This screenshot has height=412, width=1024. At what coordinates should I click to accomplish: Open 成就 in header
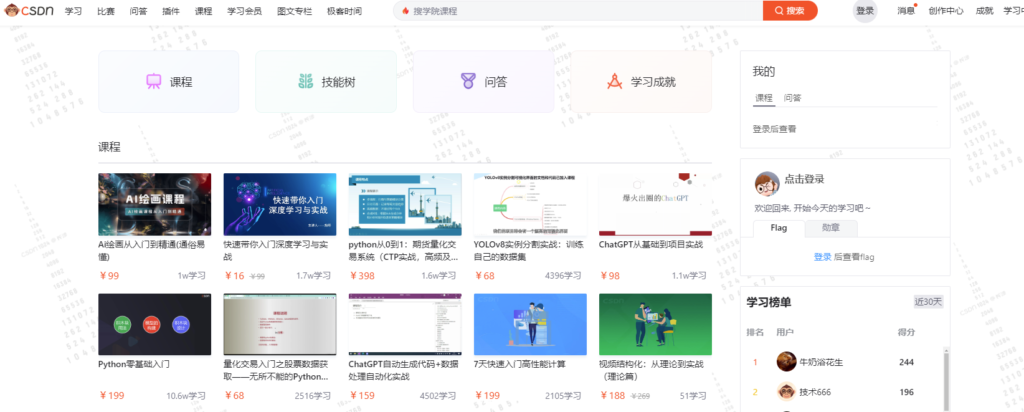pyautogui.click(x=984, y=11)
